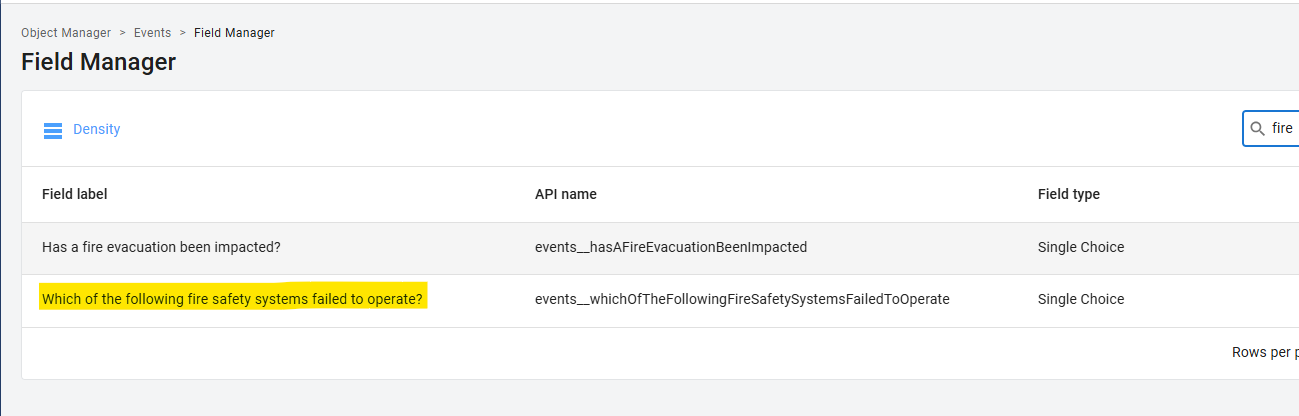1299x416 pixels.
Task: Click the separator arrow after Events breadcrumb
Action: click(x=183, y=33)
